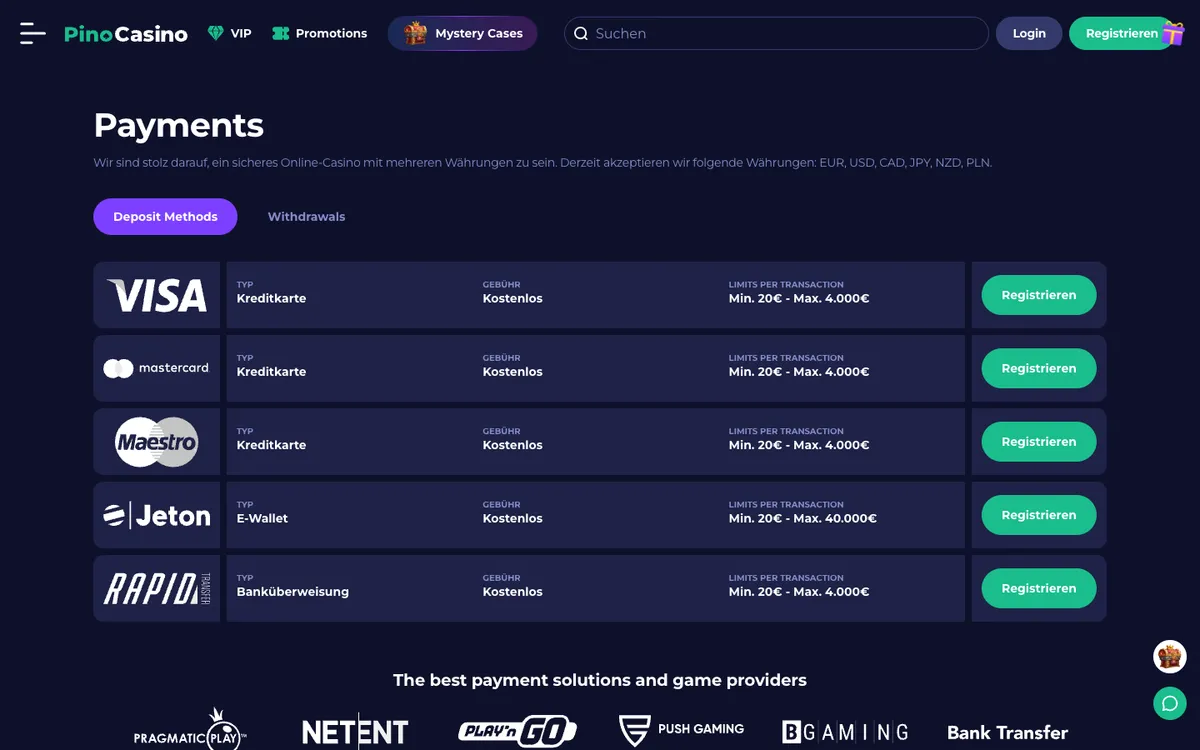Click the Rapid Transfer logo
The height and width of the screenshot is (750, 1200).
click(157, 588)
